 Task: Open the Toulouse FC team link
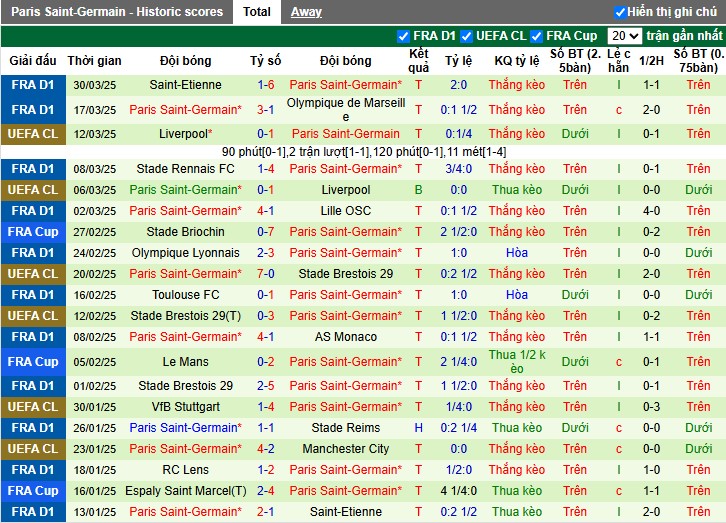coord(185,295)
